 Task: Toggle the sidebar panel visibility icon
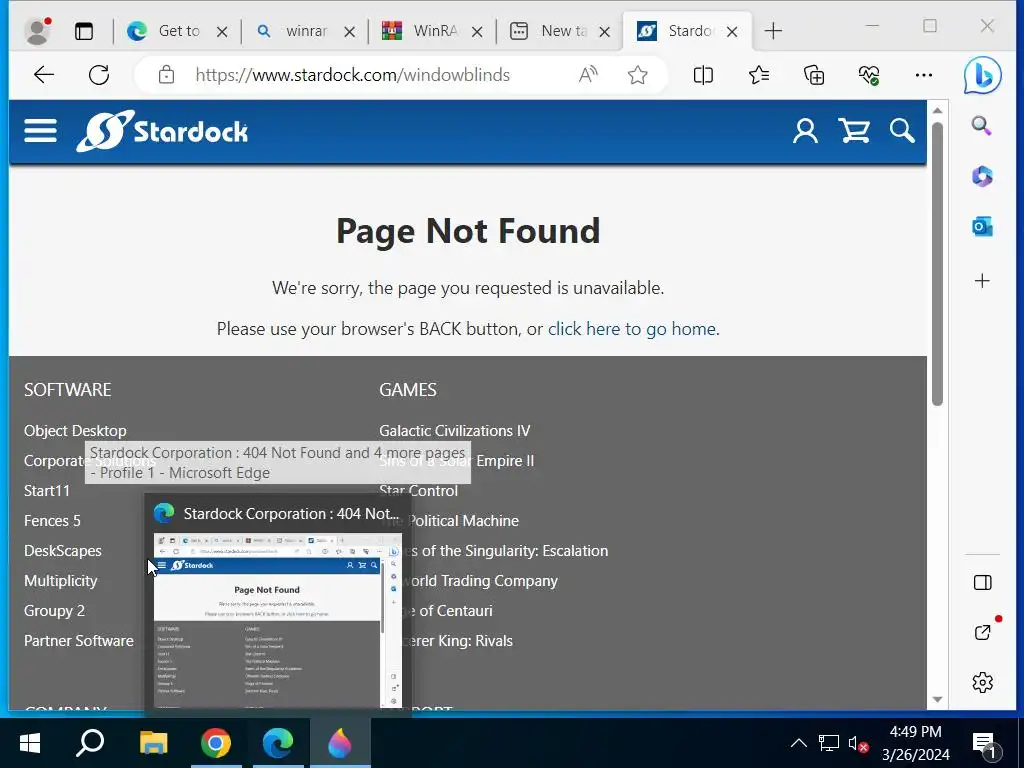click(982, 583)
